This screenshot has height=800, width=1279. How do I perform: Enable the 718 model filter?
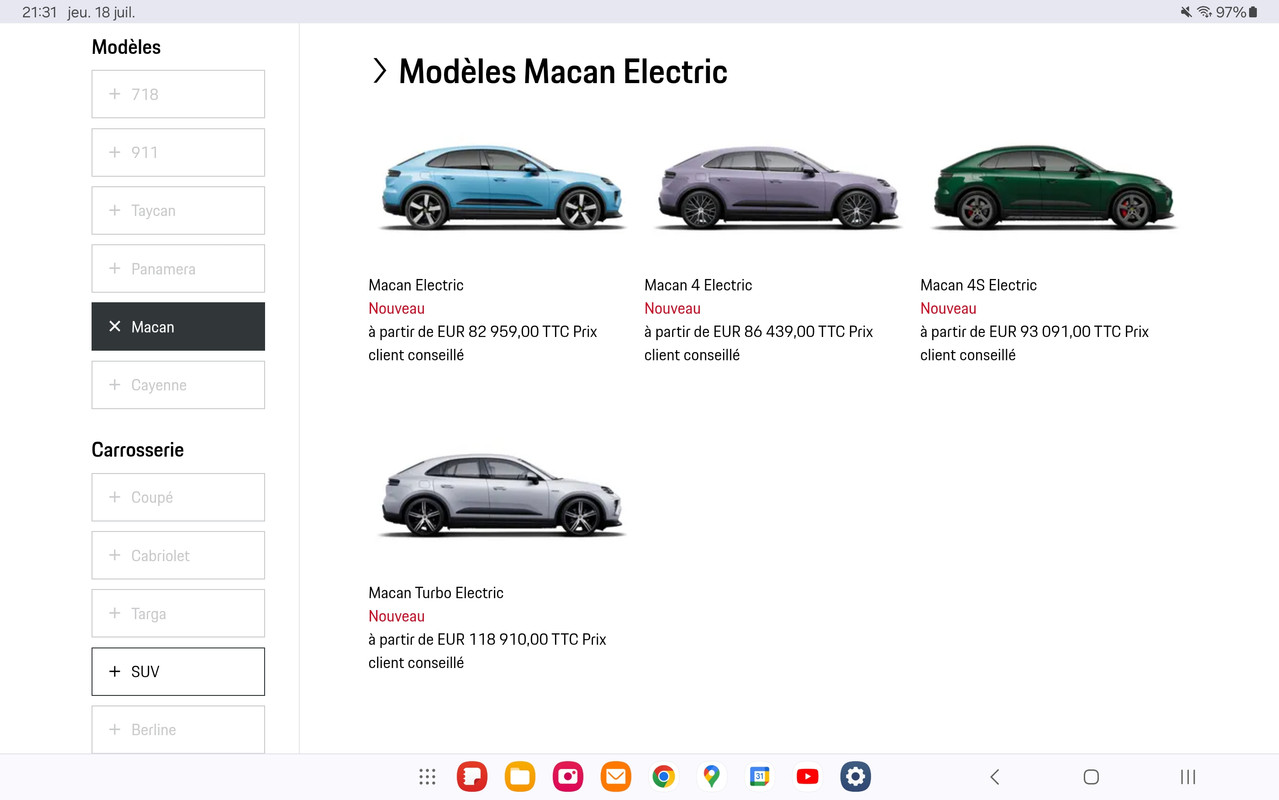click(178, 94)
